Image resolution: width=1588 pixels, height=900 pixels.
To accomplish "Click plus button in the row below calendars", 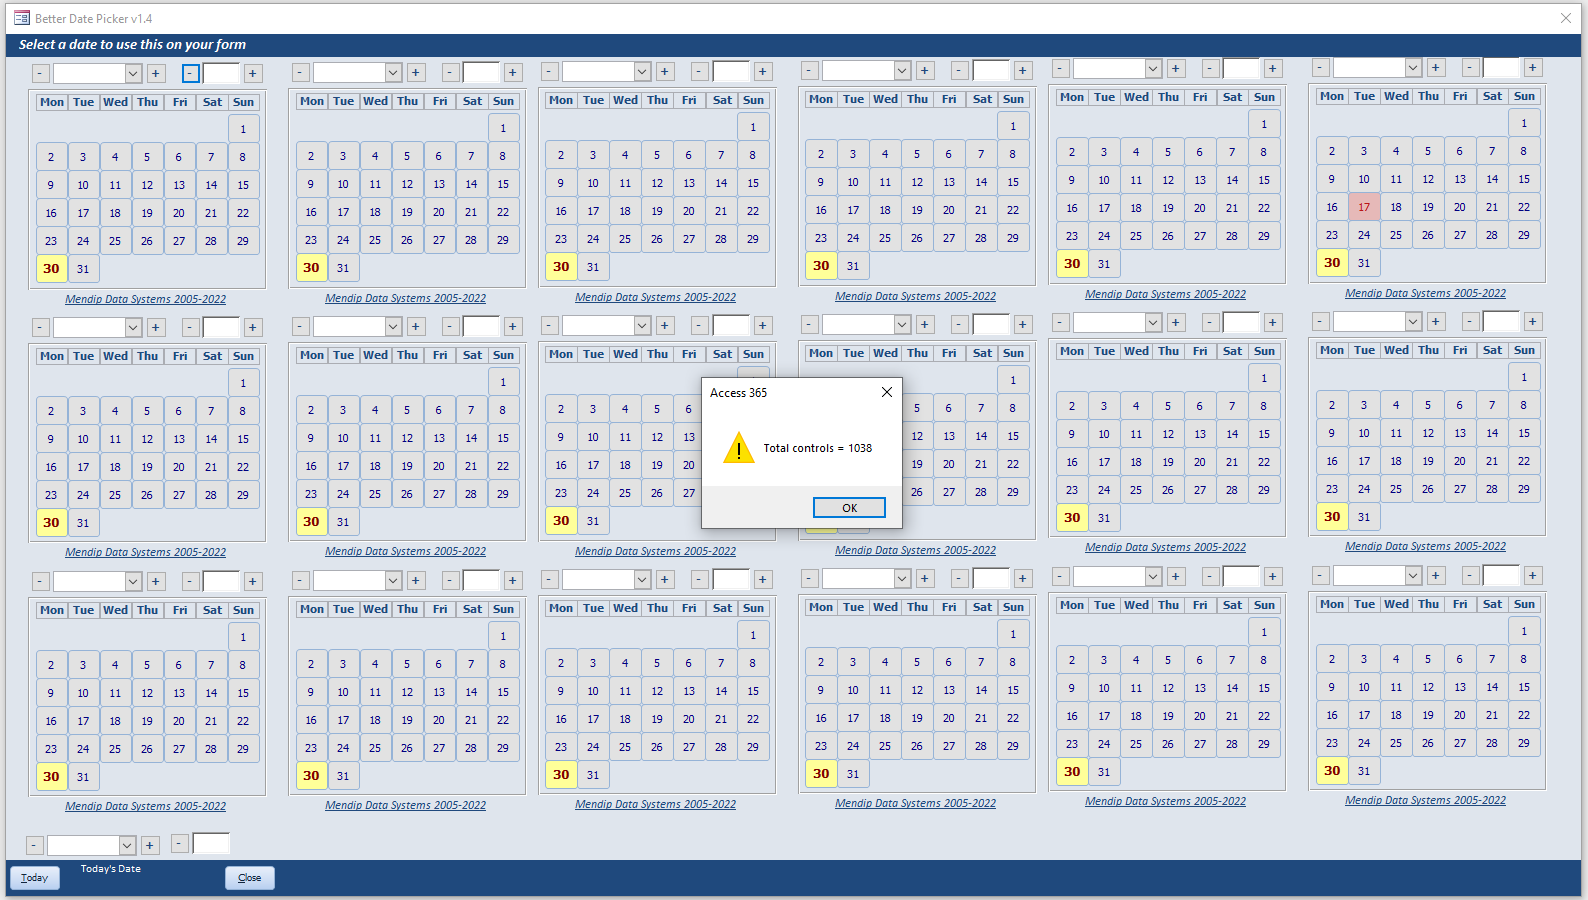I will click(150, 846).
